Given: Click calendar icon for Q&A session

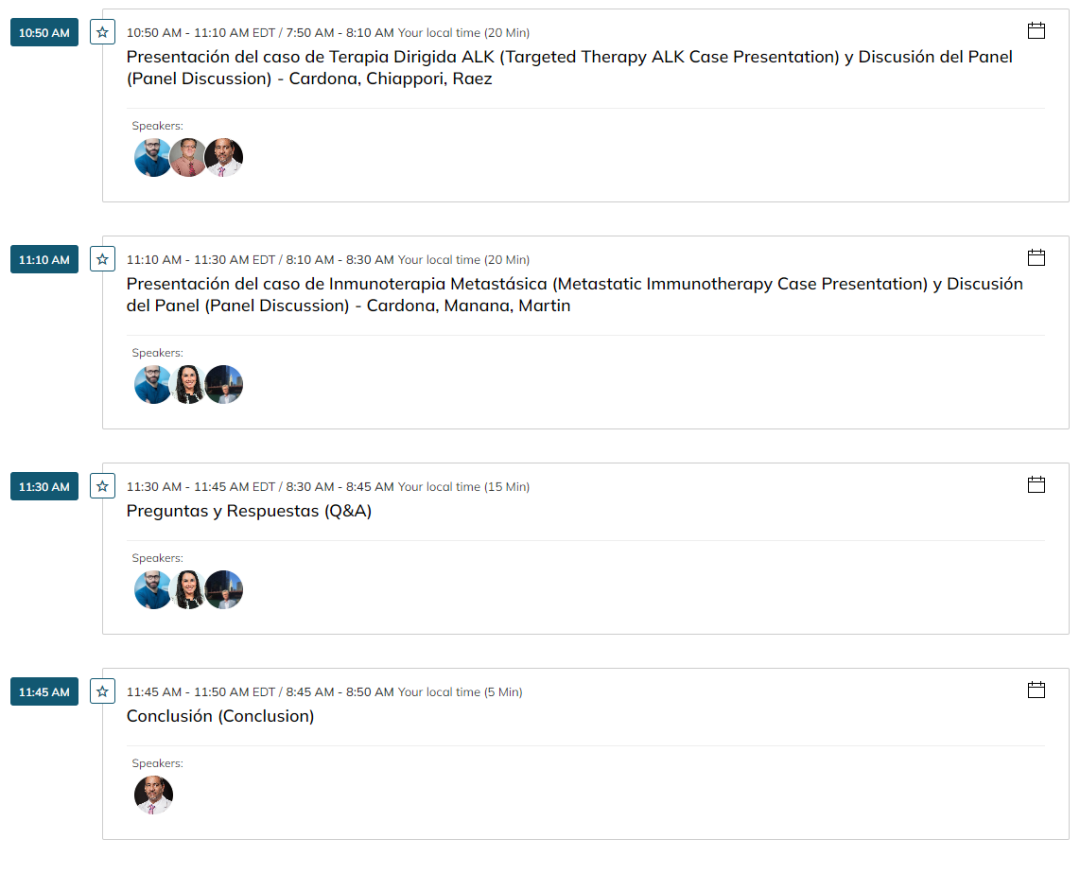Looking at the screenshot, I should pos(1036,485).
